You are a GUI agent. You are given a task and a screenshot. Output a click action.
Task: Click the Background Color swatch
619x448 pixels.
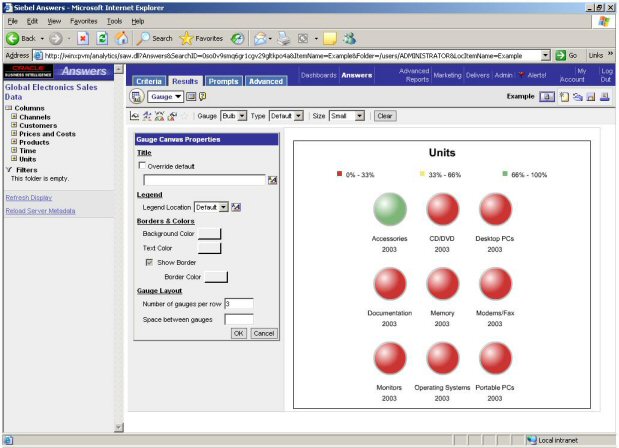coord(209,234)
